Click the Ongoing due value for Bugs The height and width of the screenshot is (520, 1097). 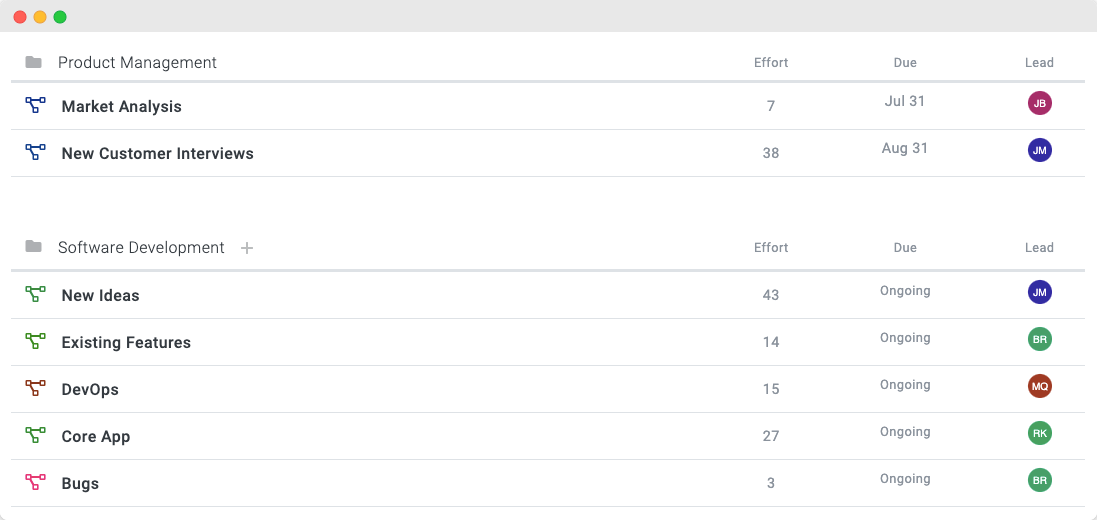(x=905, y=479)
